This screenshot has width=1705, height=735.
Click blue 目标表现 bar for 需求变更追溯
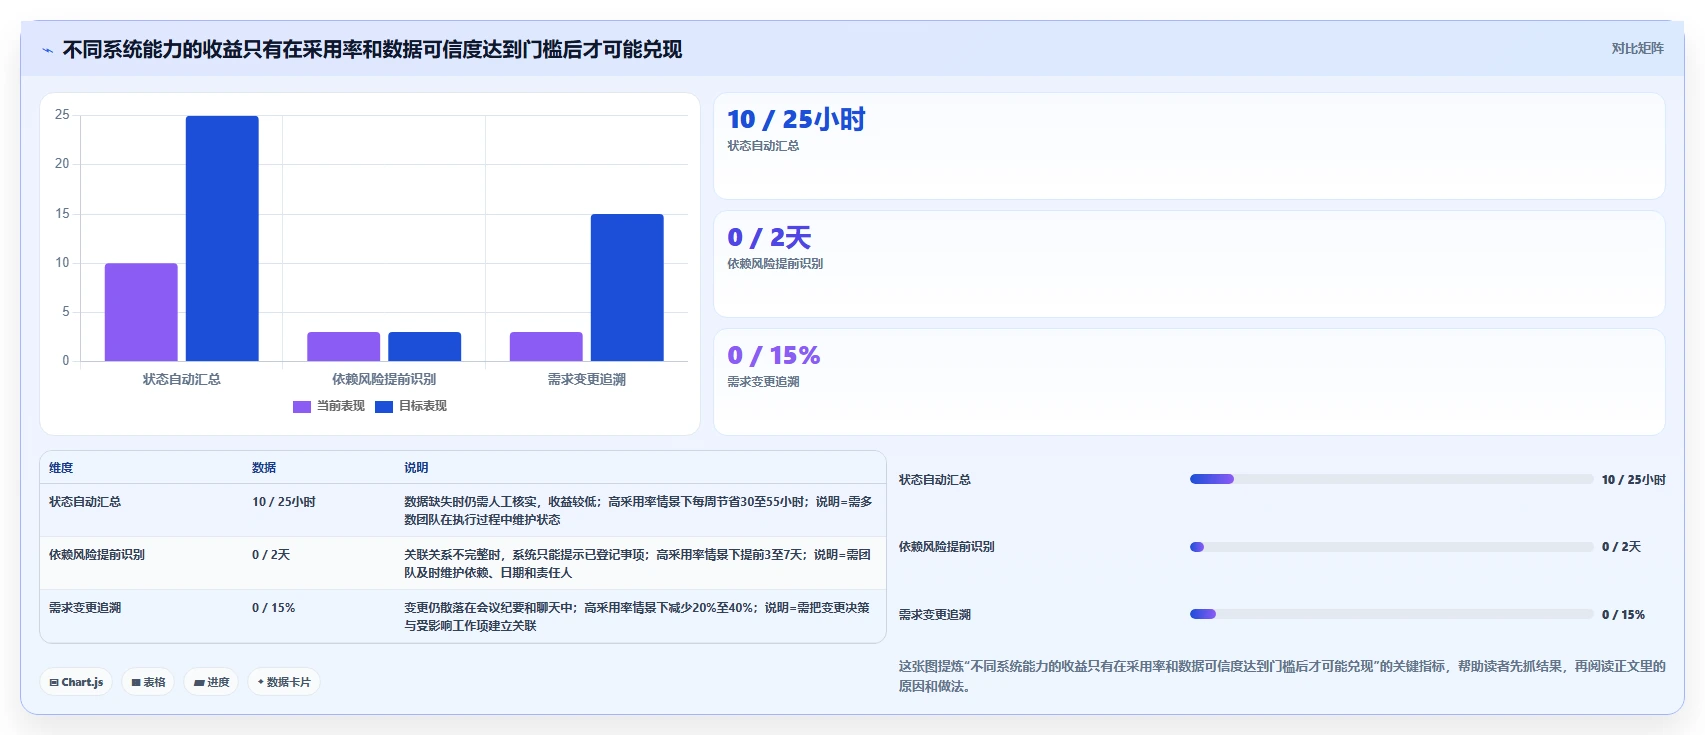tap(627, 287)
